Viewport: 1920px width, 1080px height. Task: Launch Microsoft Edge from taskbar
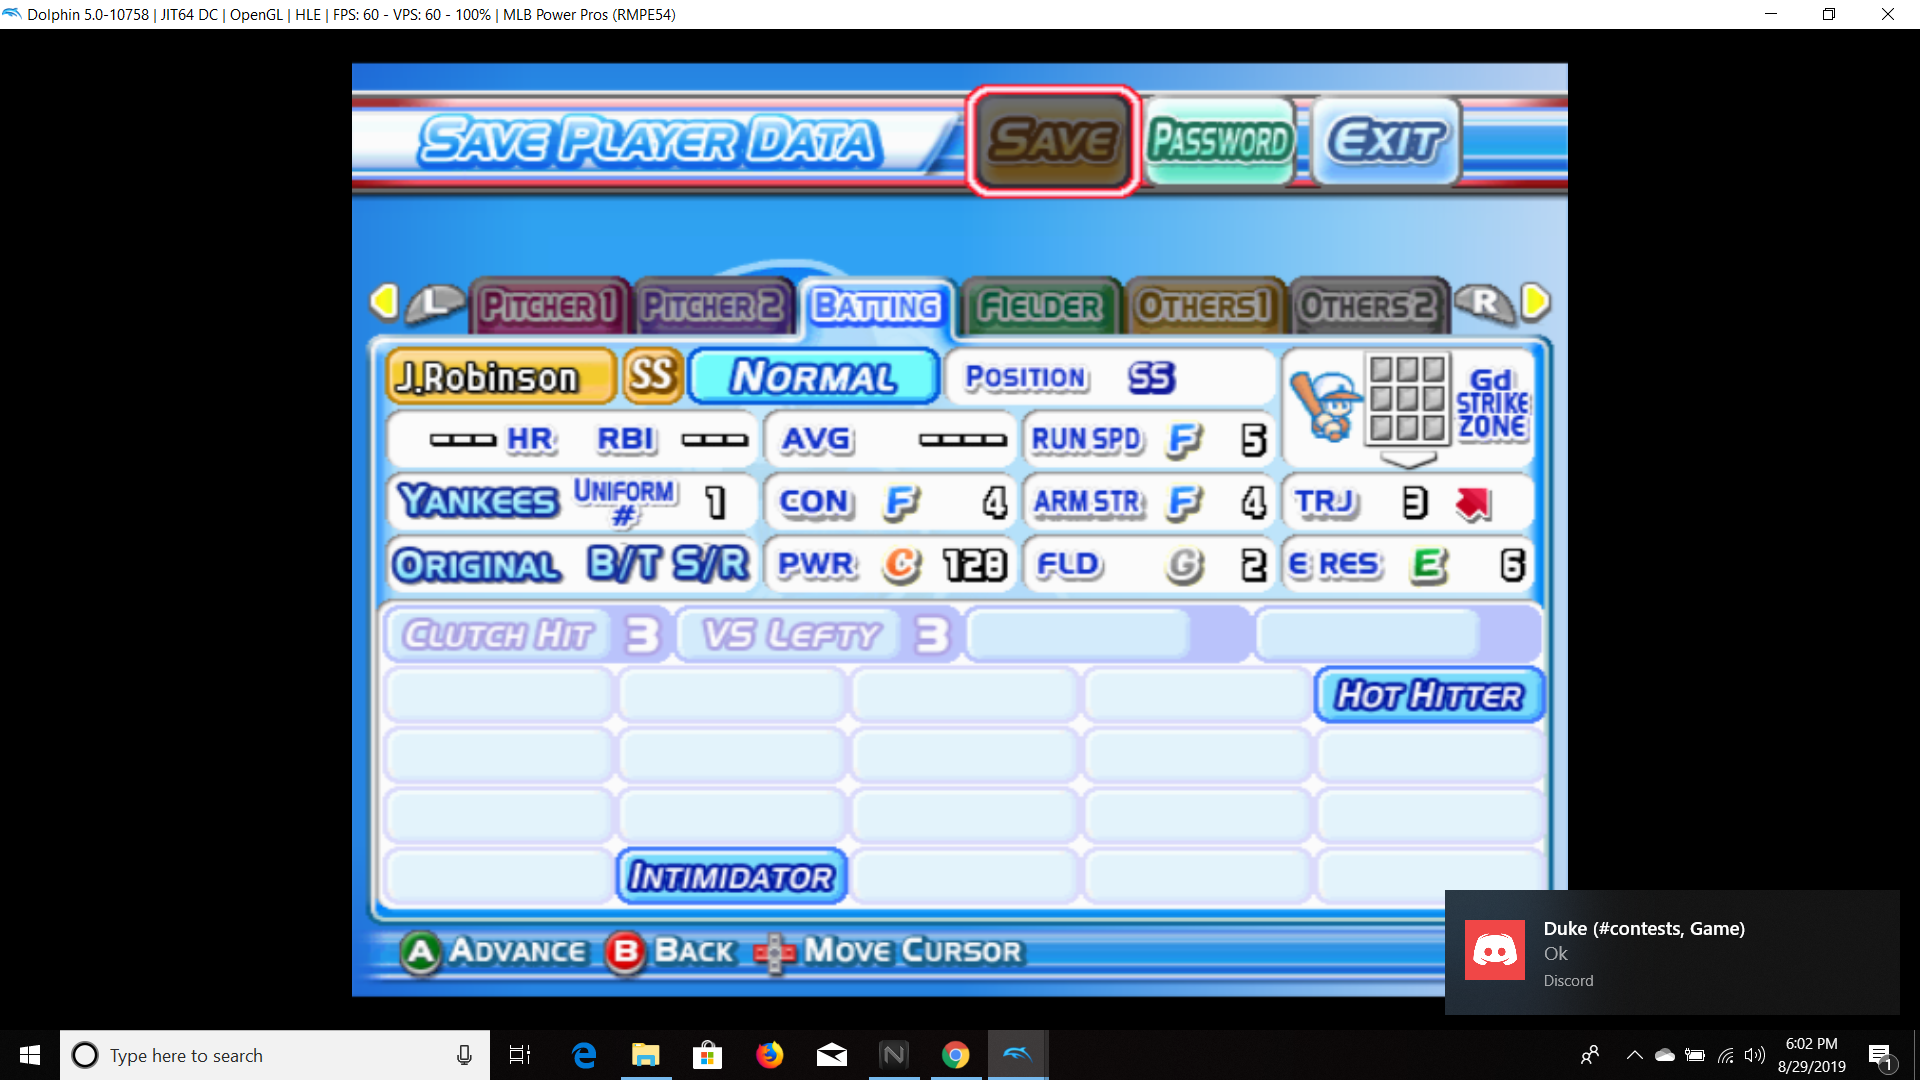(584, 1055)
